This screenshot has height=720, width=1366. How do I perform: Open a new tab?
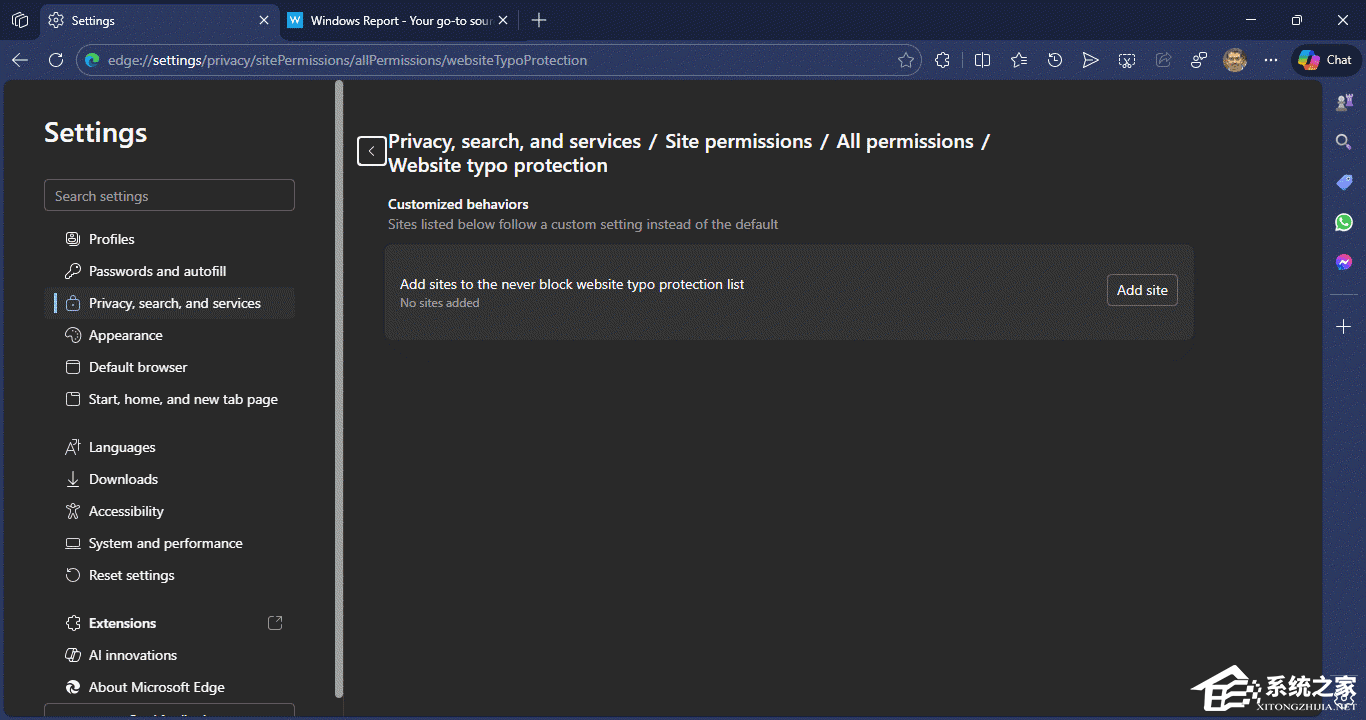(x=539, y=20)
